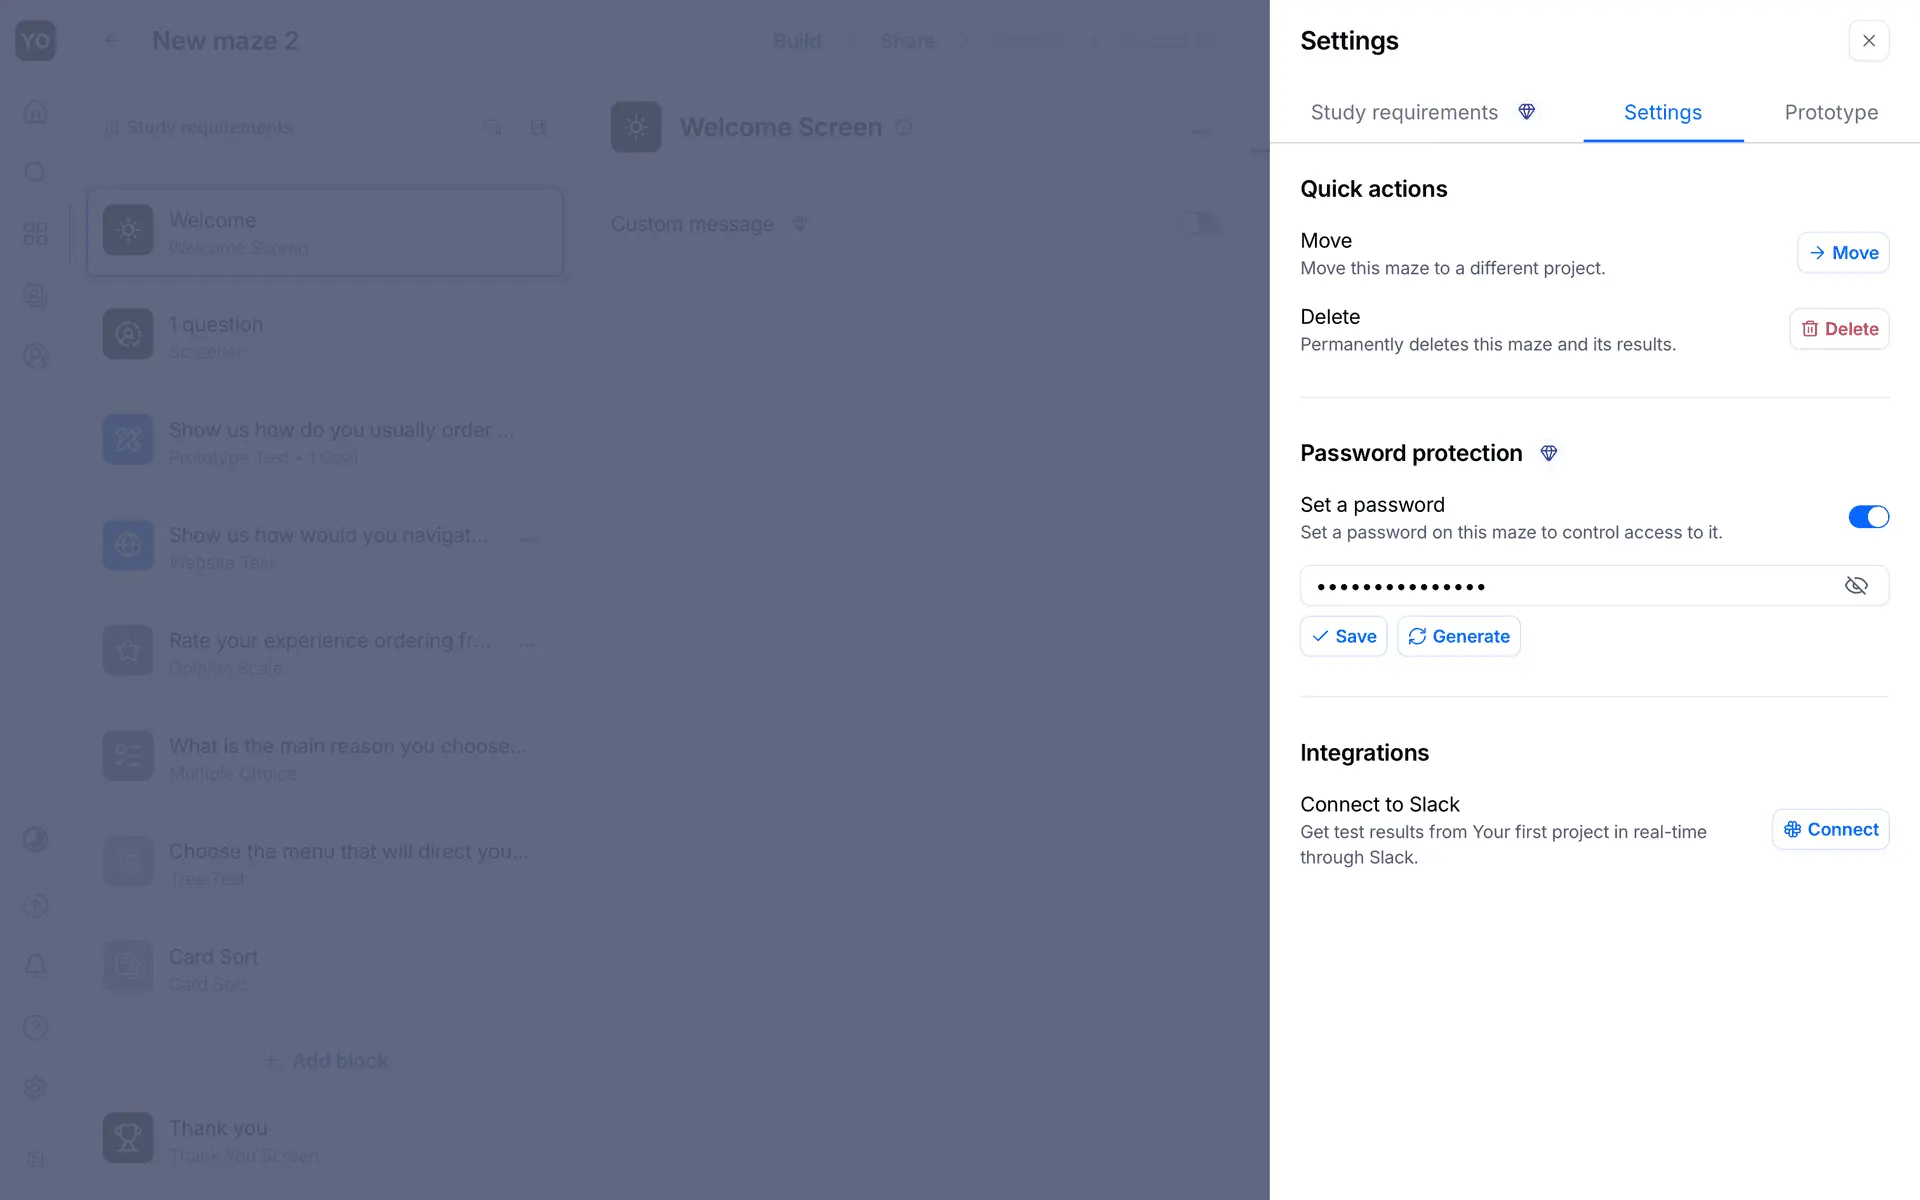Image resolution: width=1920 pixels, height=1200 pixels.
Task: Switch to the Prototype tab
Action: pyautogui.click(x=1830, y=113)
